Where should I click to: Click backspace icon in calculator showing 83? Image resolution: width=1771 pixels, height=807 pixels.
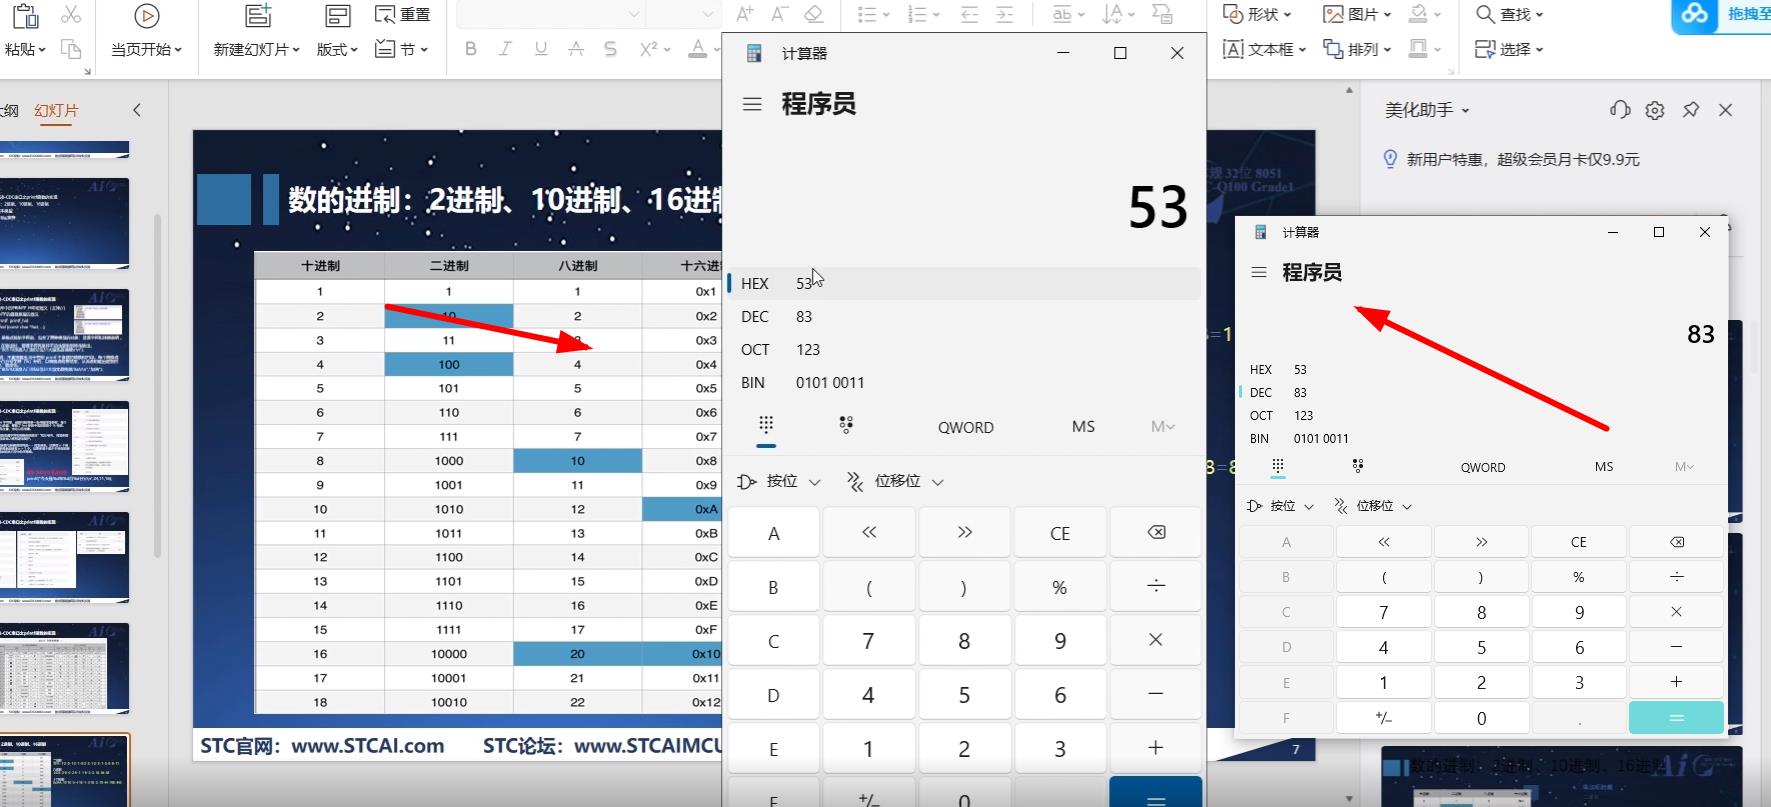[x=1677, y=542]
